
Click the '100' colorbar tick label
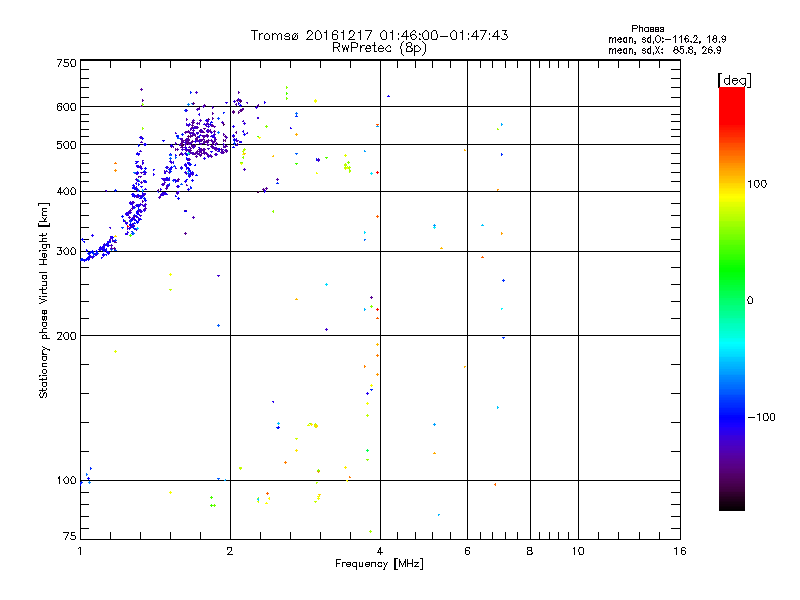757,184
